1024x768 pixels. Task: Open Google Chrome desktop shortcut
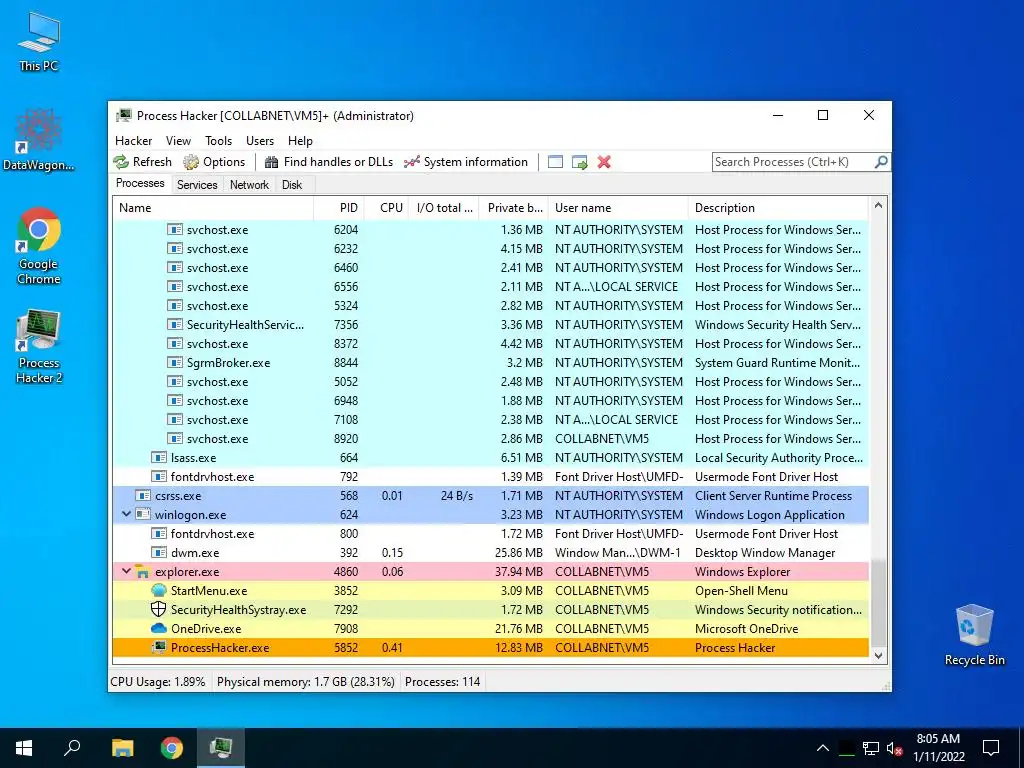point(39,246)
